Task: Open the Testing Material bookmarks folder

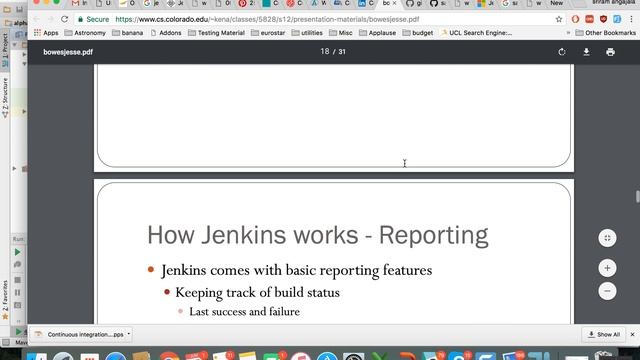Action: [x=216, y=33]
